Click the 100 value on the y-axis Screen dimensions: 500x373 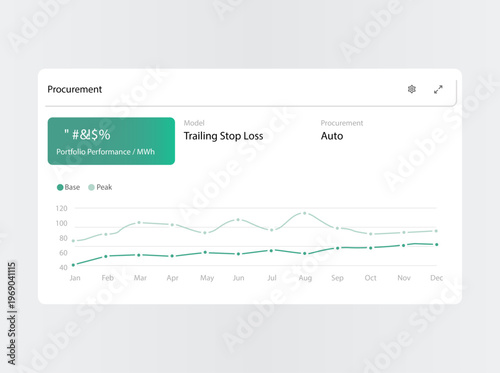point(61,223)
